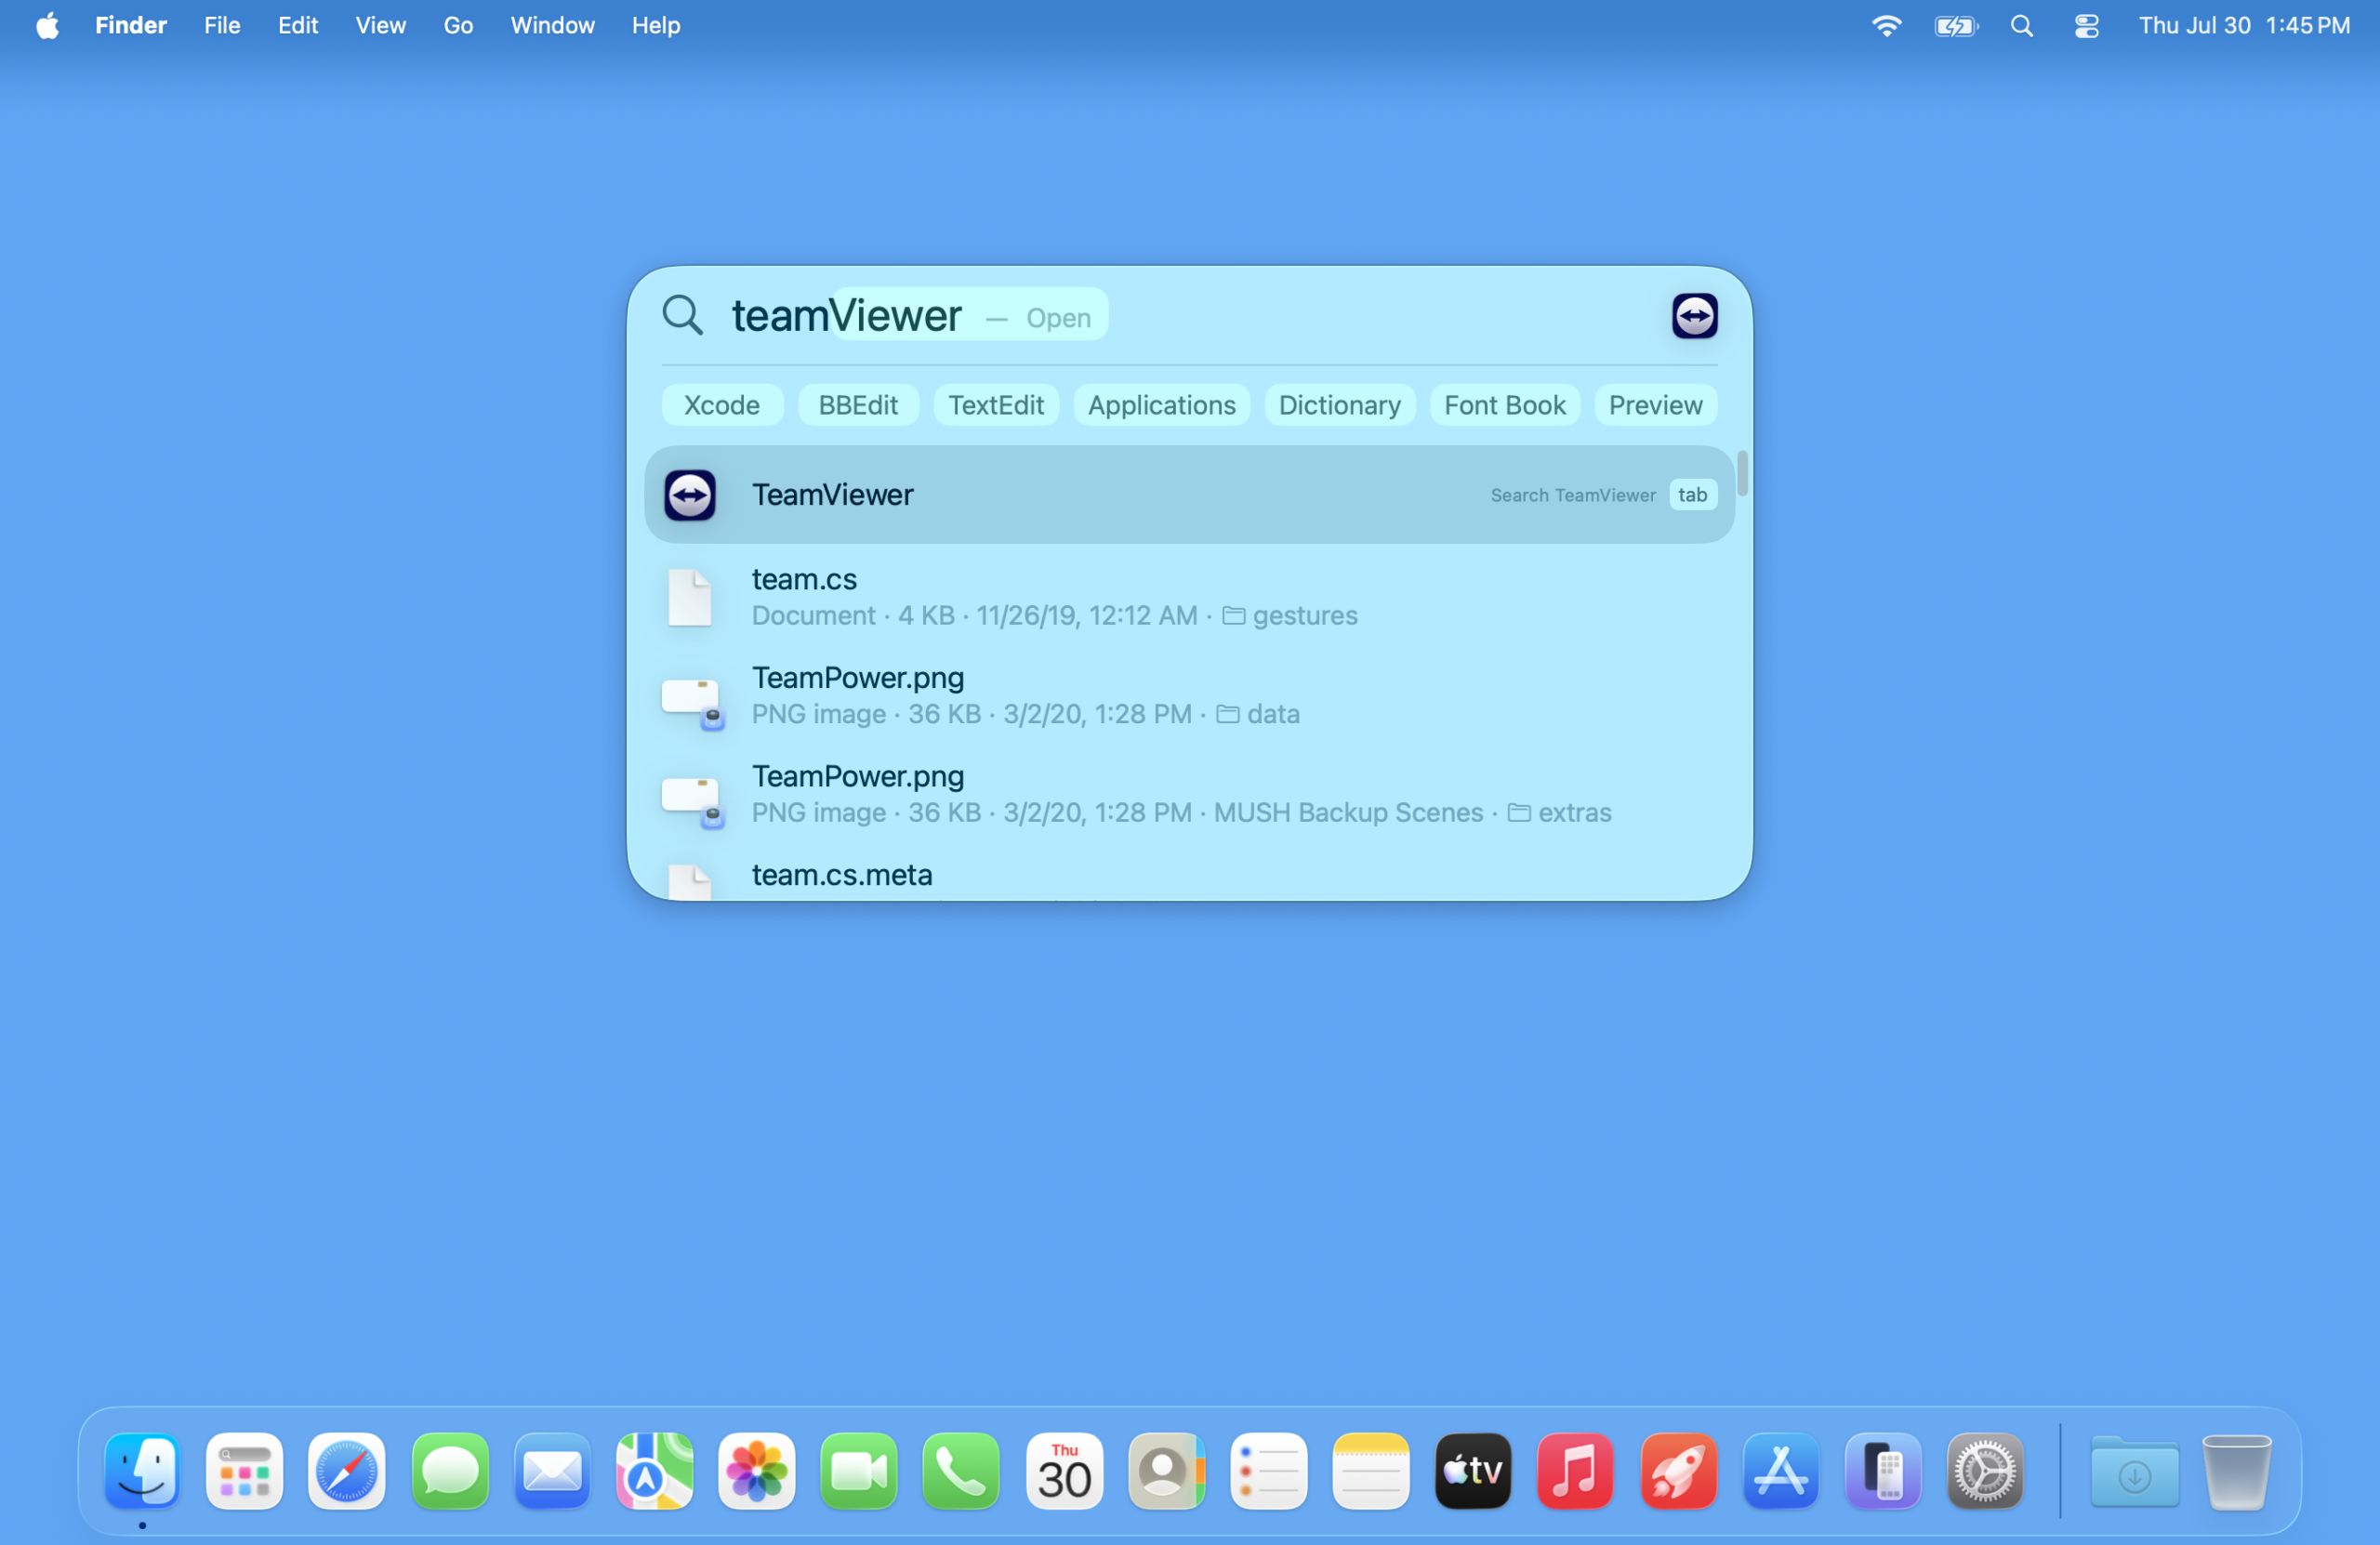The height and width of the screenshot is (1545, 2380).
Task: Filter results by Dictionary
Action: coord(1339,405)
